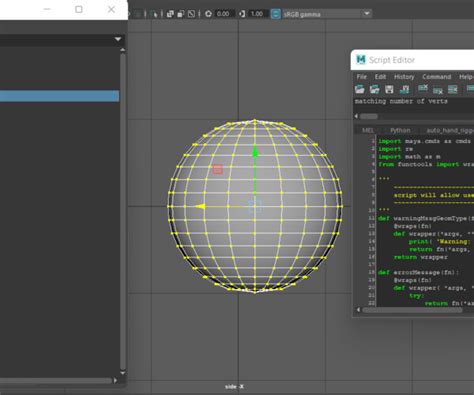
Task: Click the 'import re' code line
Action: tap(395, 149)
